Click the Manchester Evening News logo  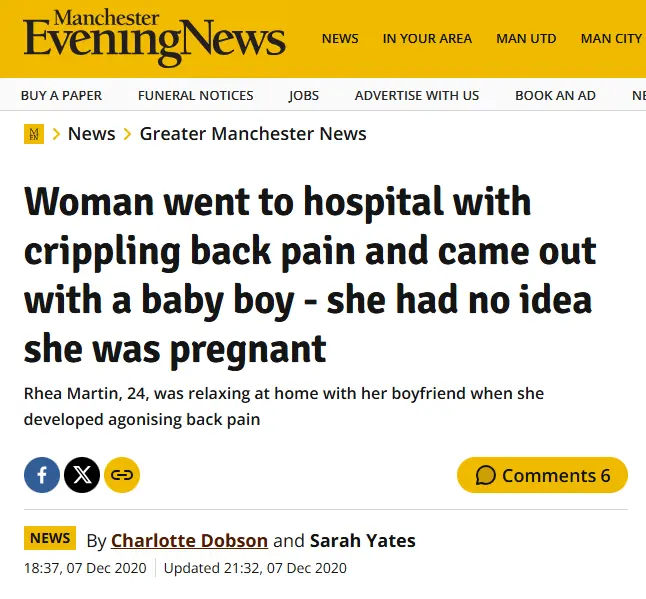pyautogui.click(x=155, y=38)
